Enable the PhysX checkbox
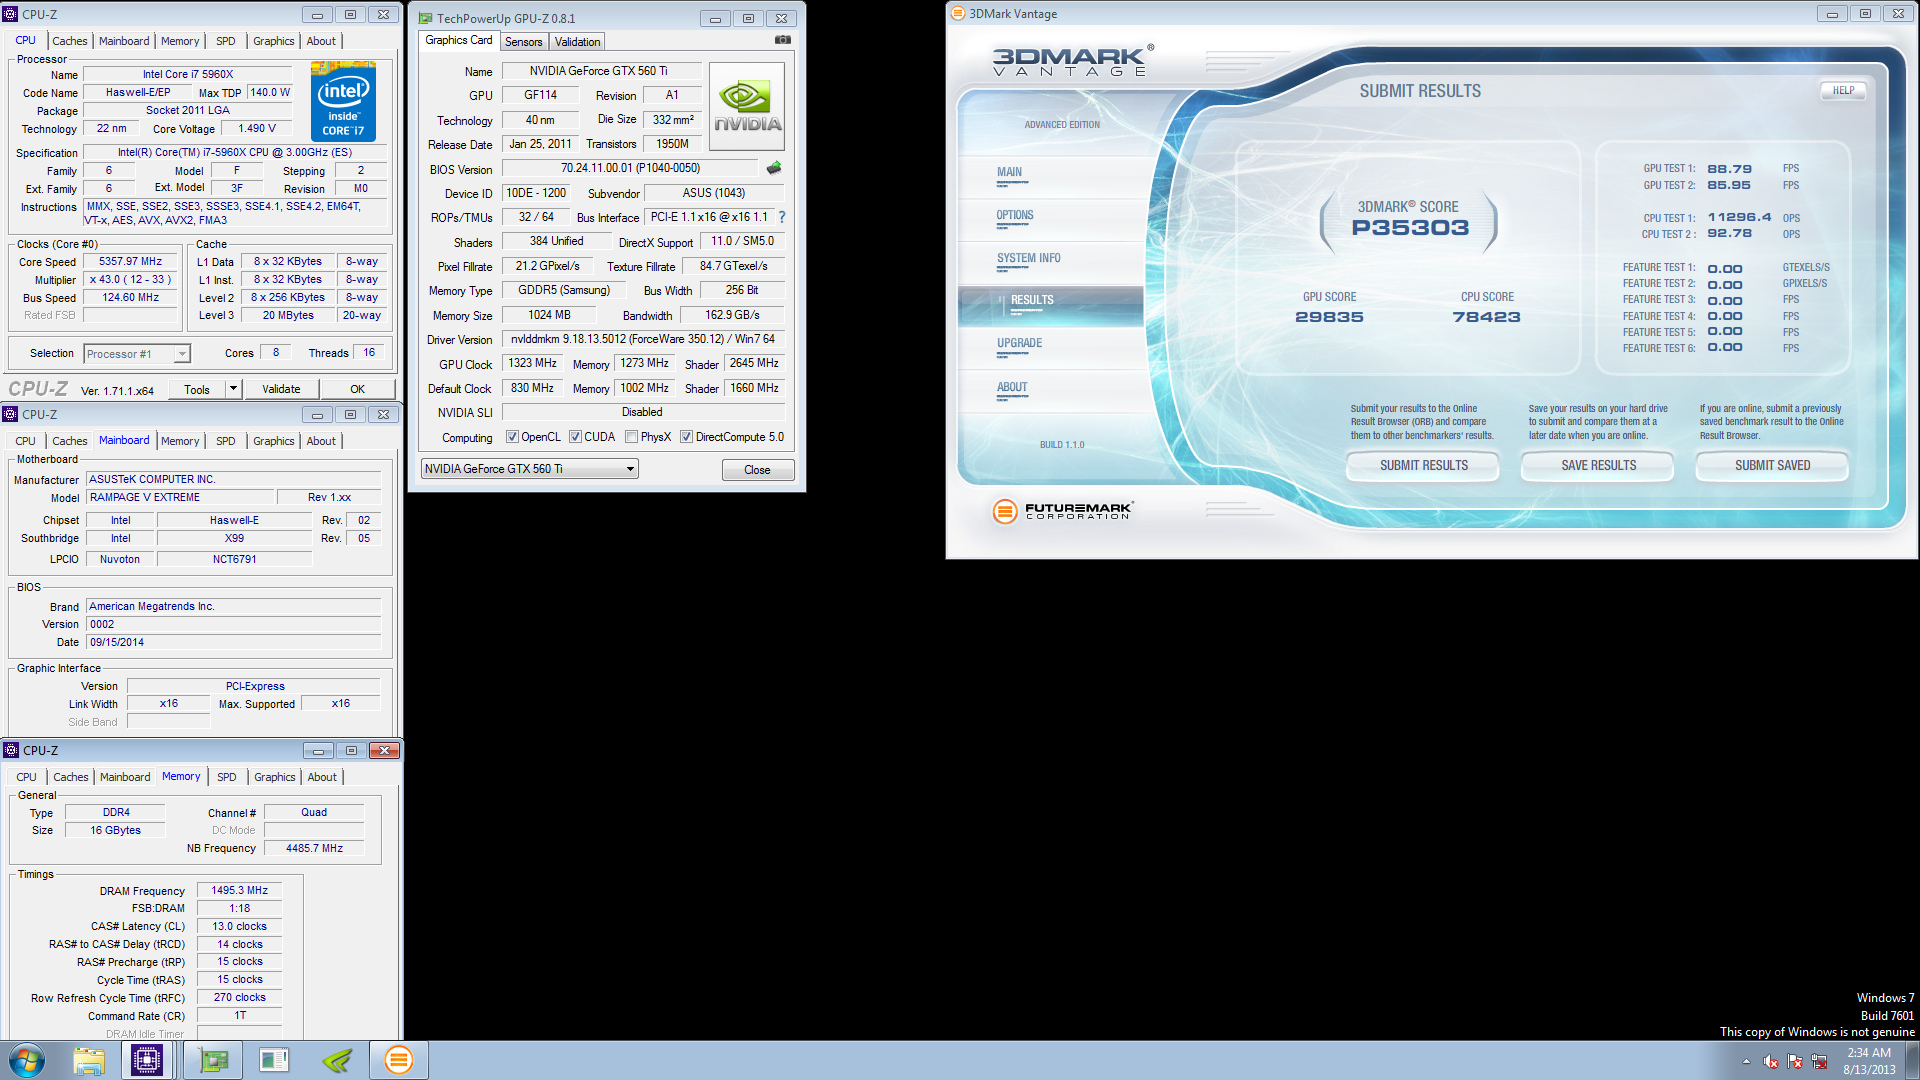The height and width of the screenshot is (1080, 1920). [631, 437]
